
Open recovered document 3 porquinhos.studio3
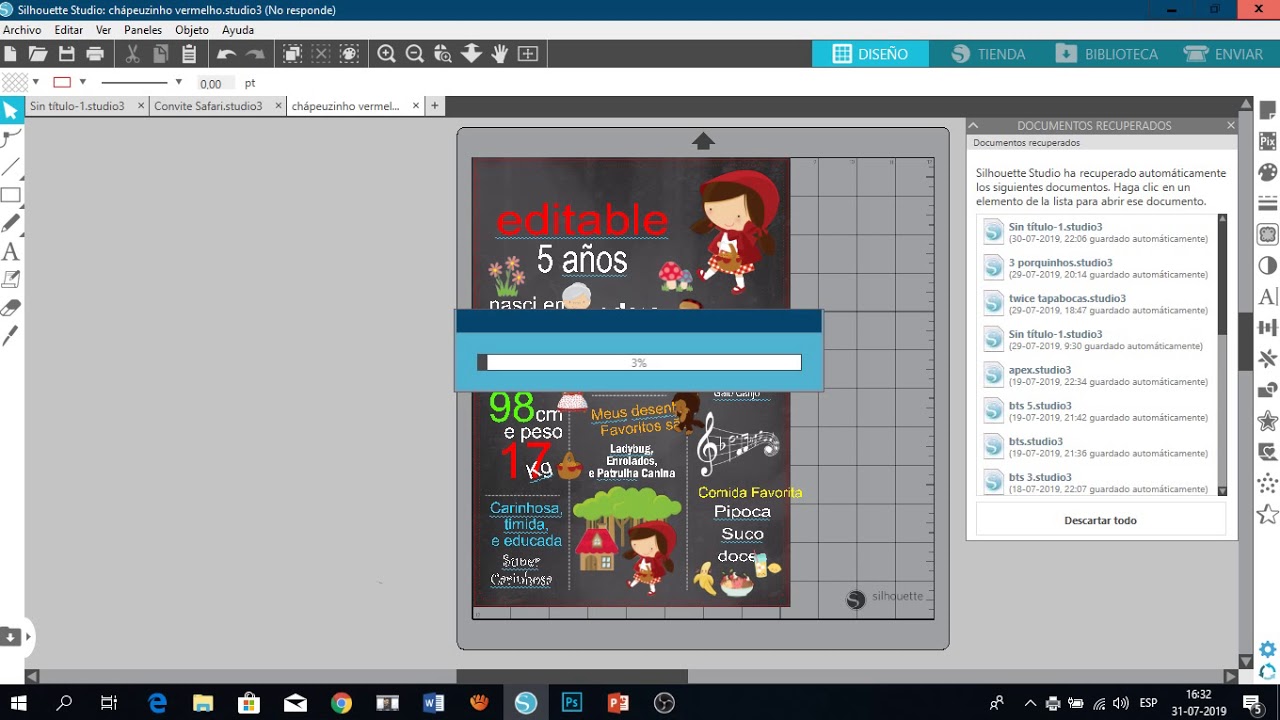tap(1097, 268)
